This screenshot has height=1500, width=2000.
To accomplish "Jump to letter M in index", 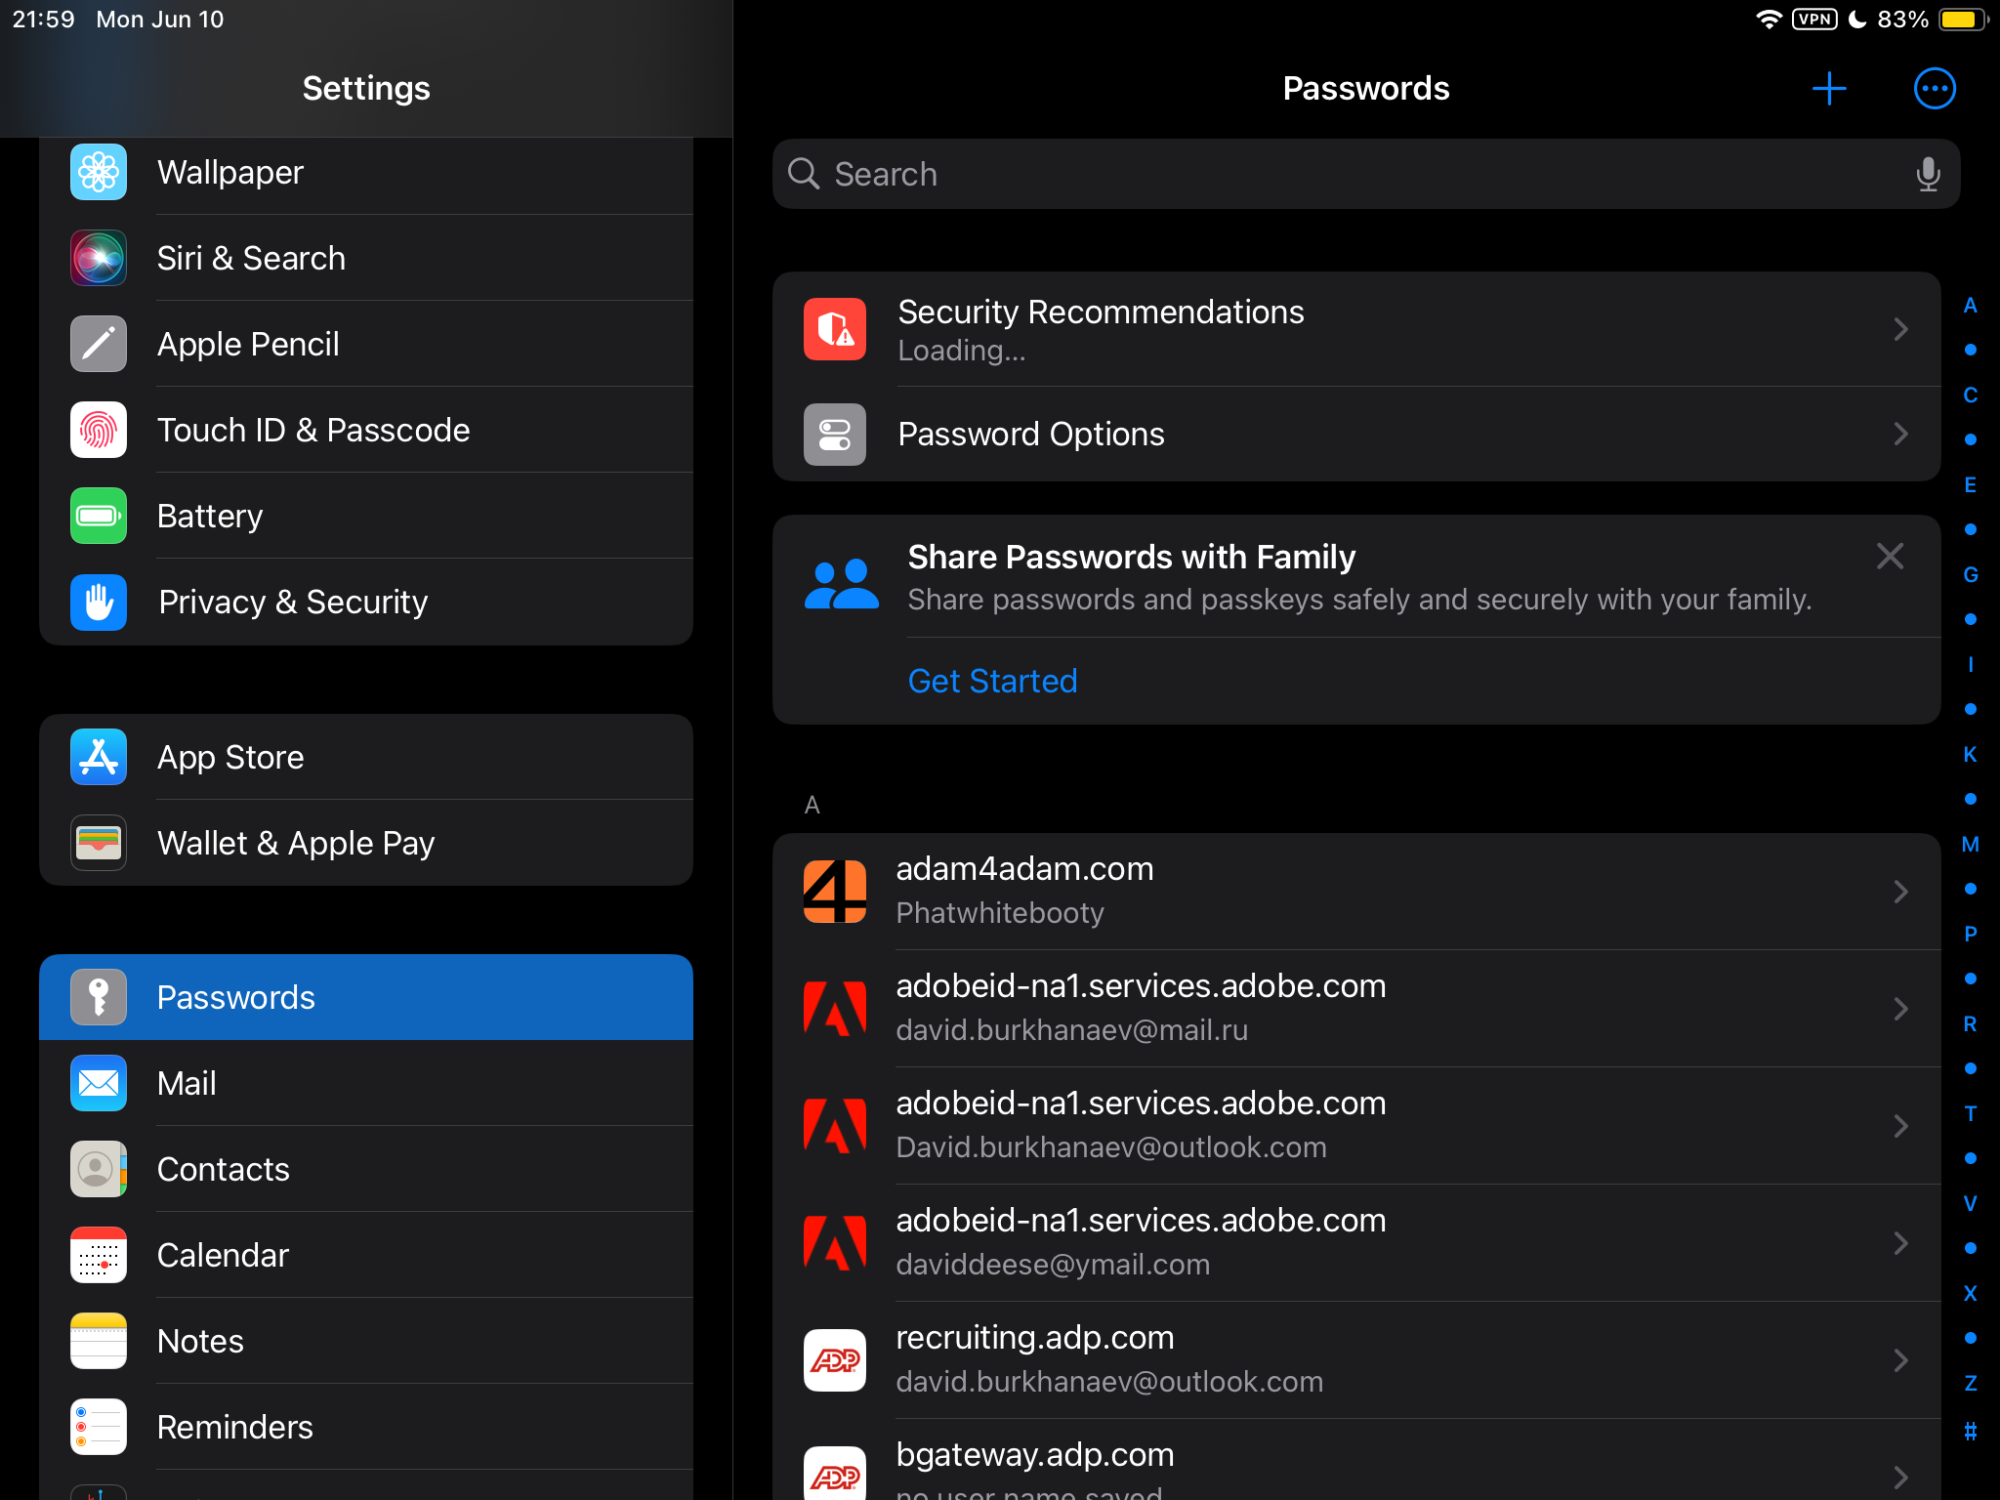I will (1970, 844).
